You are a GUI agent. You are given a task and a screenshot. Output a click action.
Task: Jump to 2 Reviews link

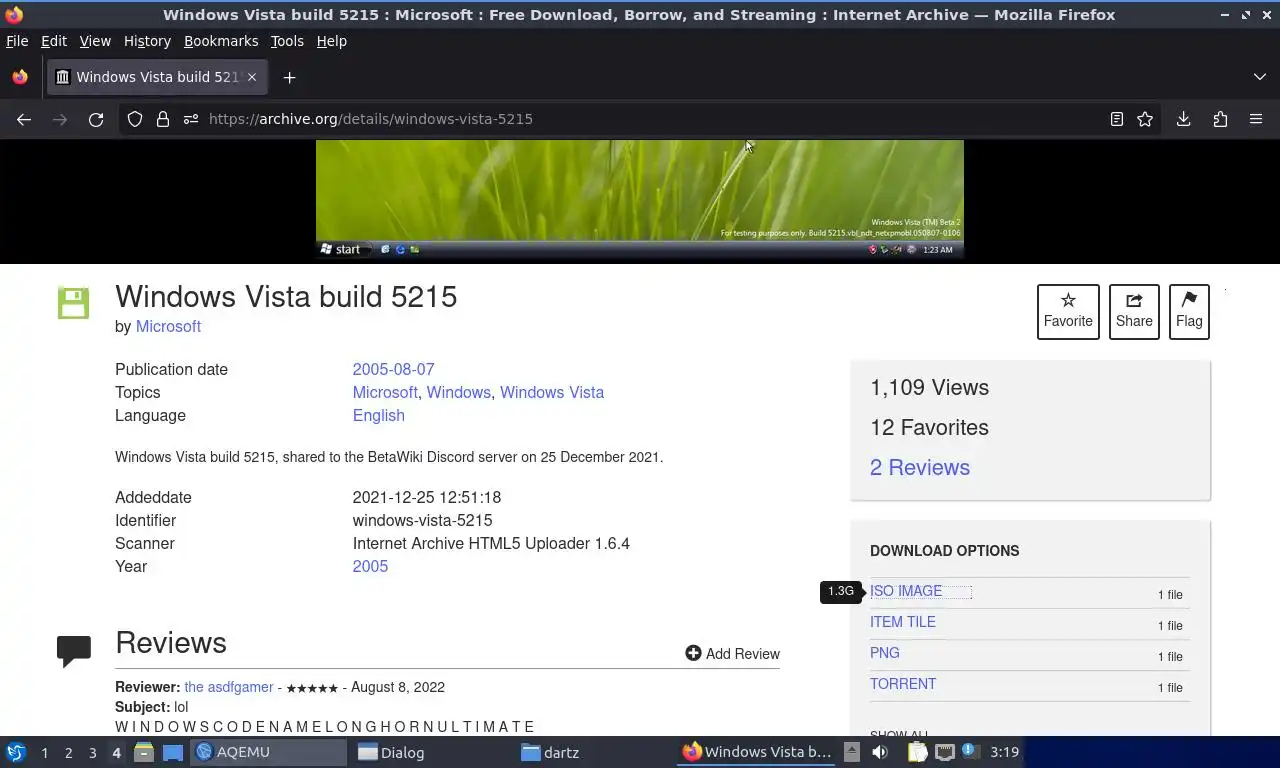[920, 468]
